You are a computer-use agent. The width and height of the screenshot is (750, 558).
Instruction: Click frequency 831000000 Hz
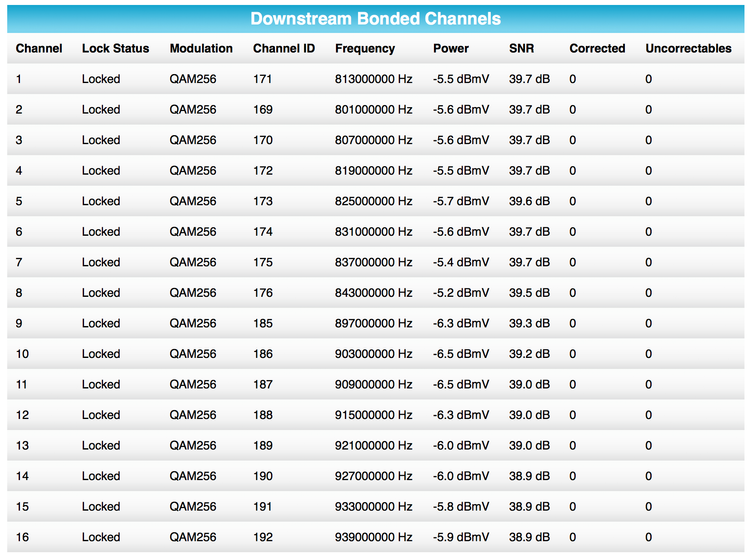coord(374,232)
